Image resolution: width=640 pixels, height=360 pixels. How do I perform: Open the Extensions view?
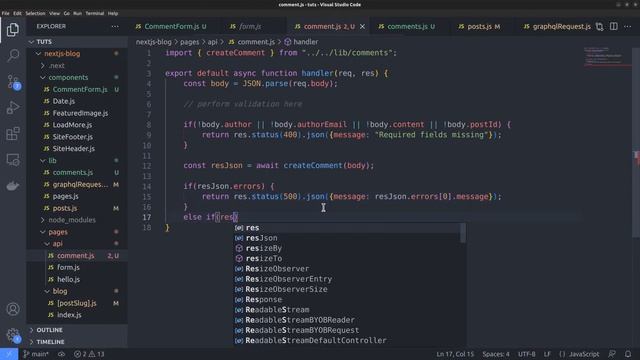click(13, 133)
